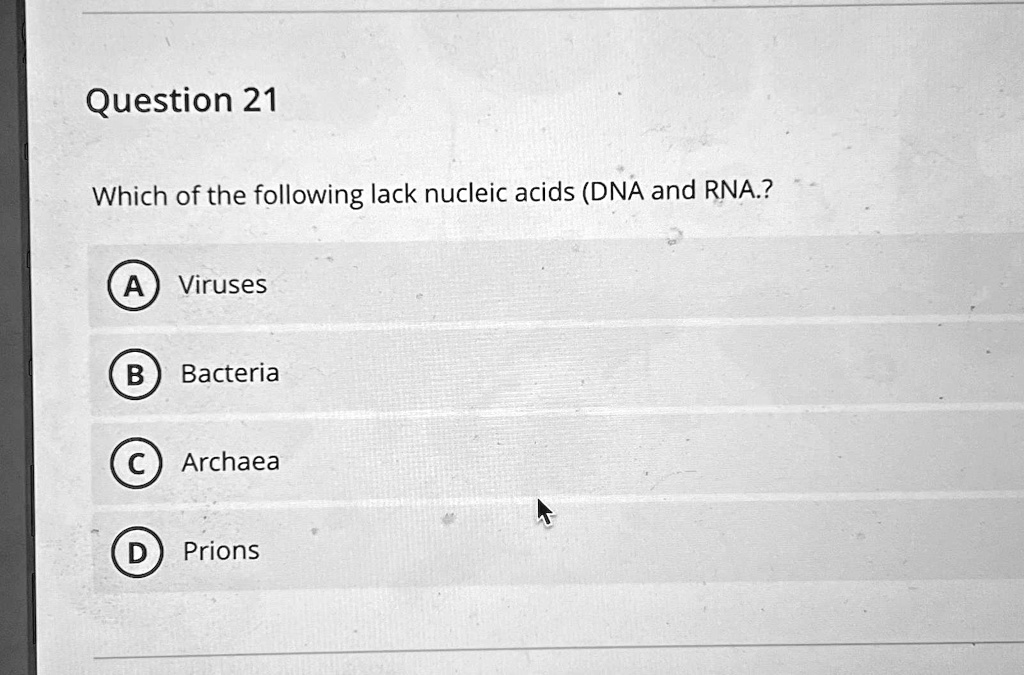Click the Bacteria answer label text
Screen dimensions: 1024x675
(229, 374)
